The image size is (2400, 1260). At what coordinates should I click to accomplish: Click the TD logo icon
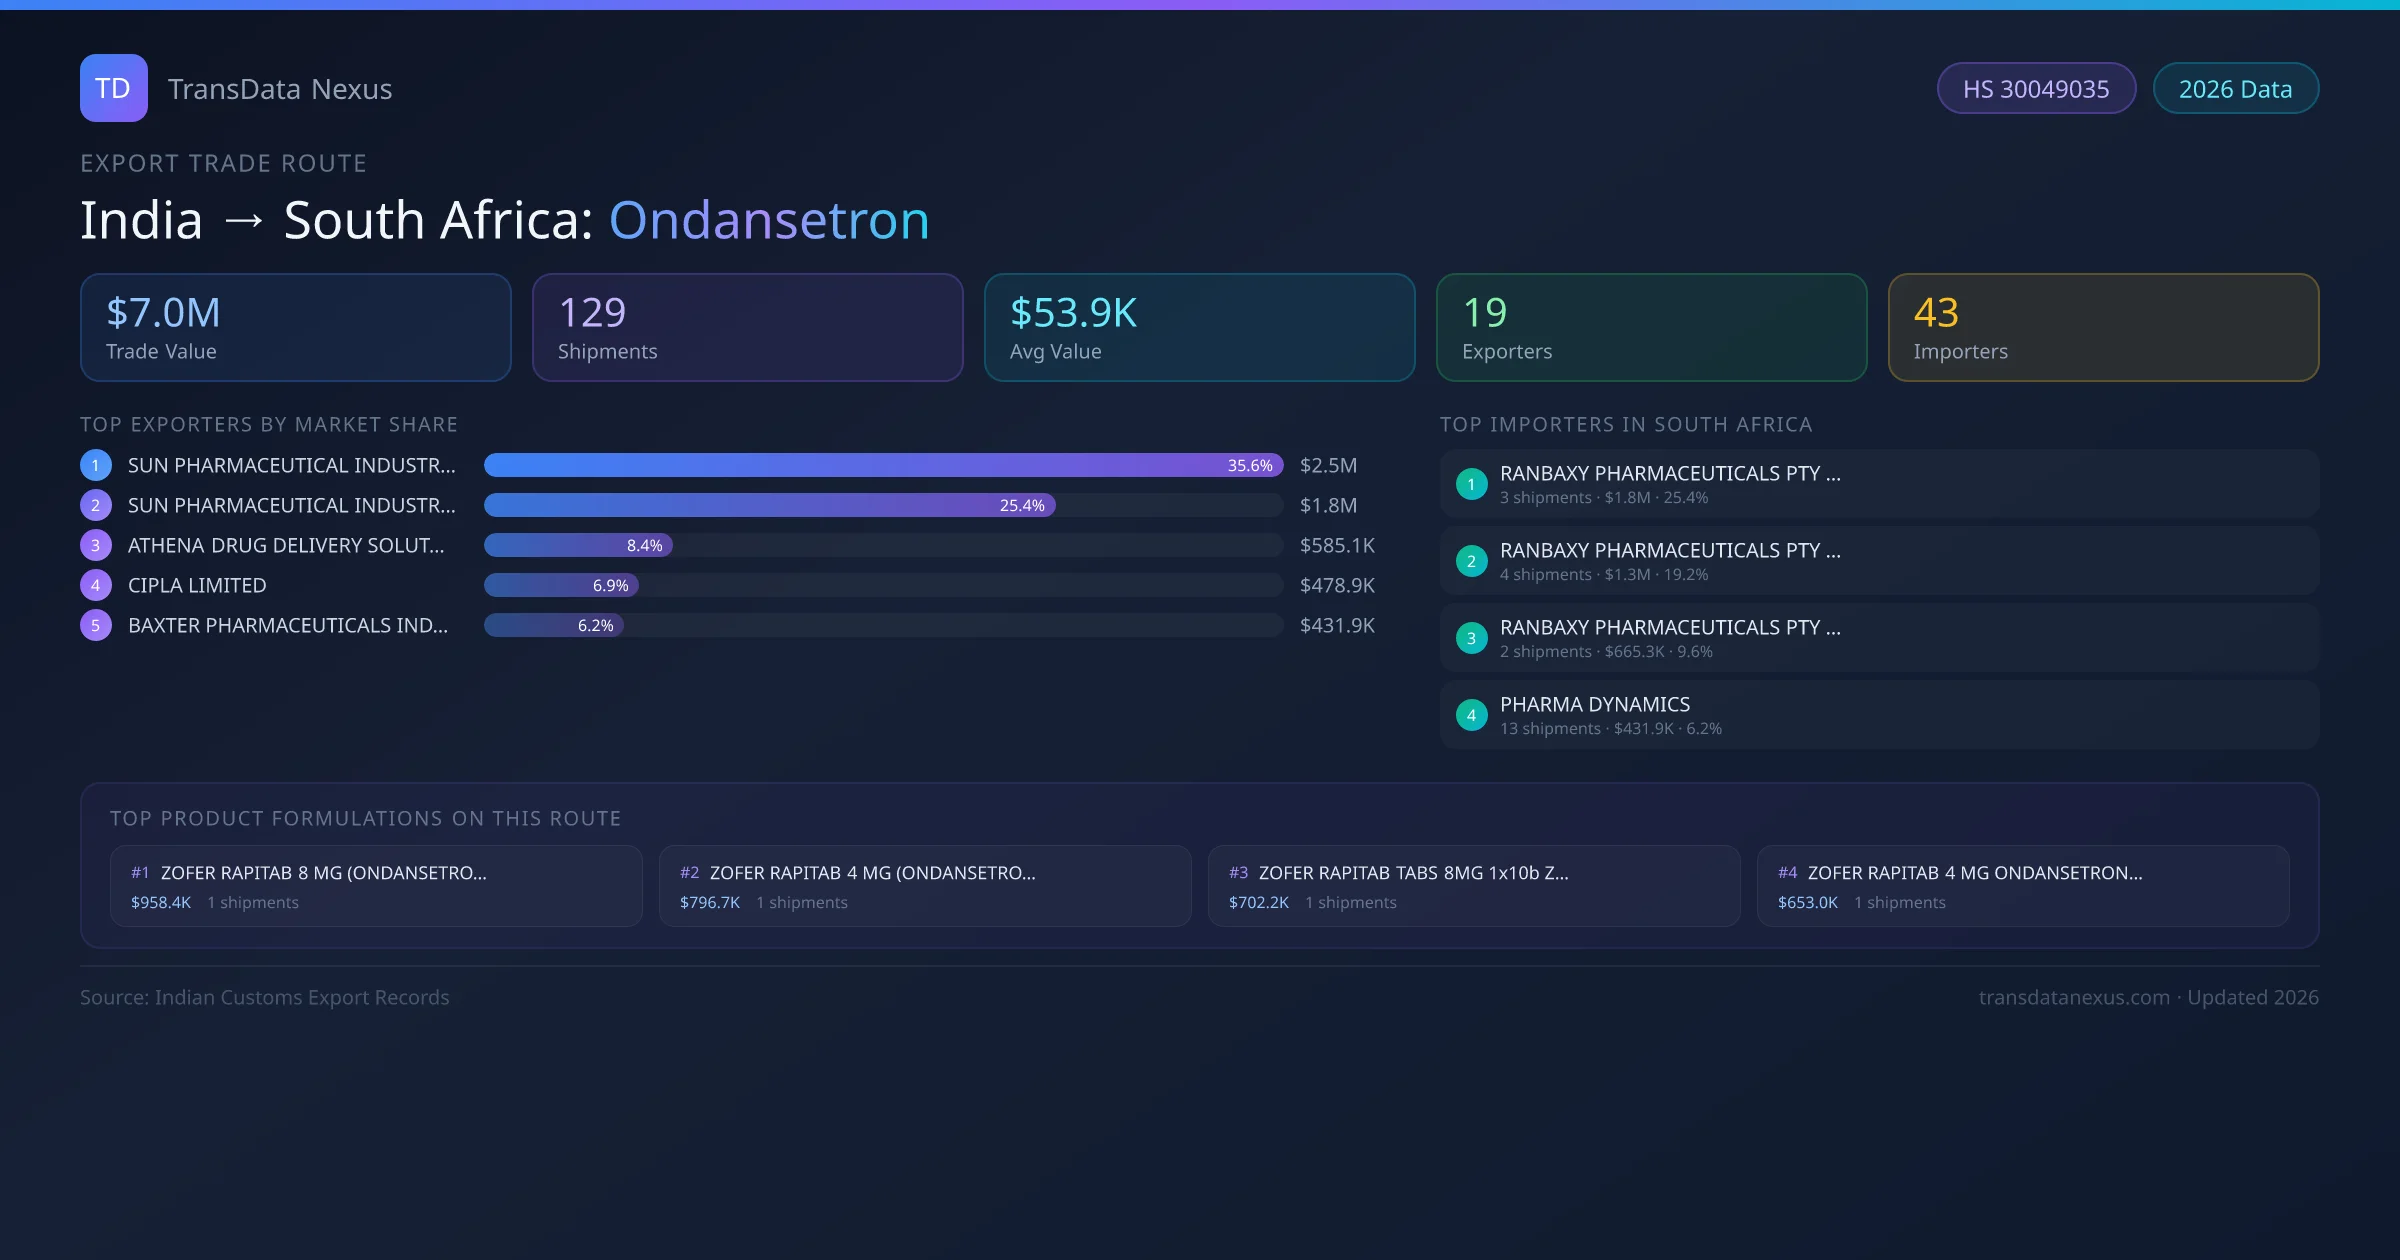coord(113,88)
